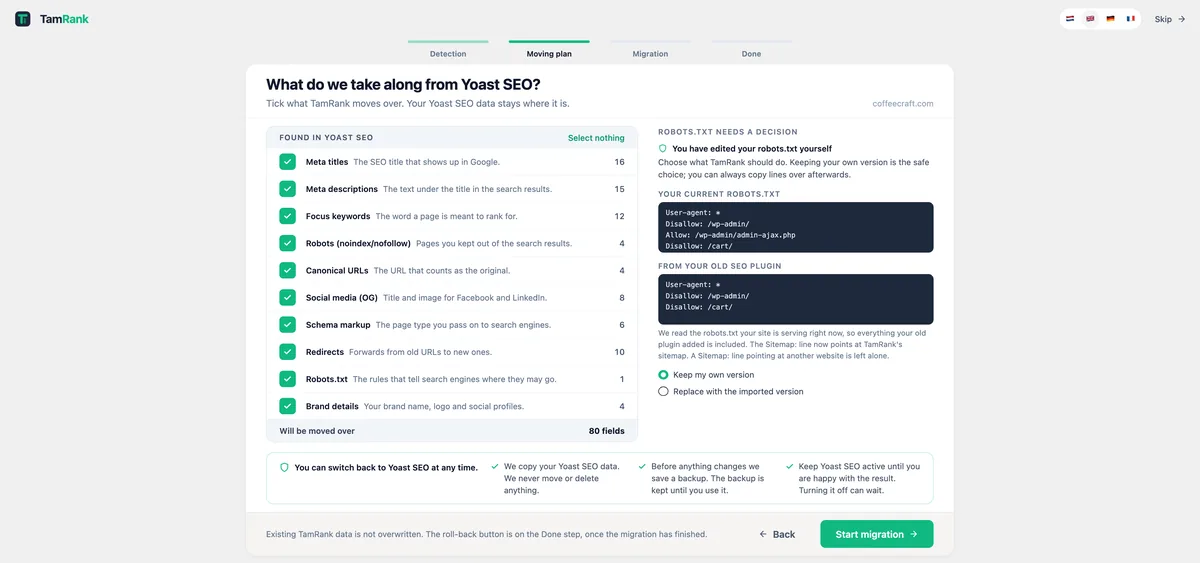This screenshot has height=563, width=1200.
Task: Click the Back button
Action: 777,534
